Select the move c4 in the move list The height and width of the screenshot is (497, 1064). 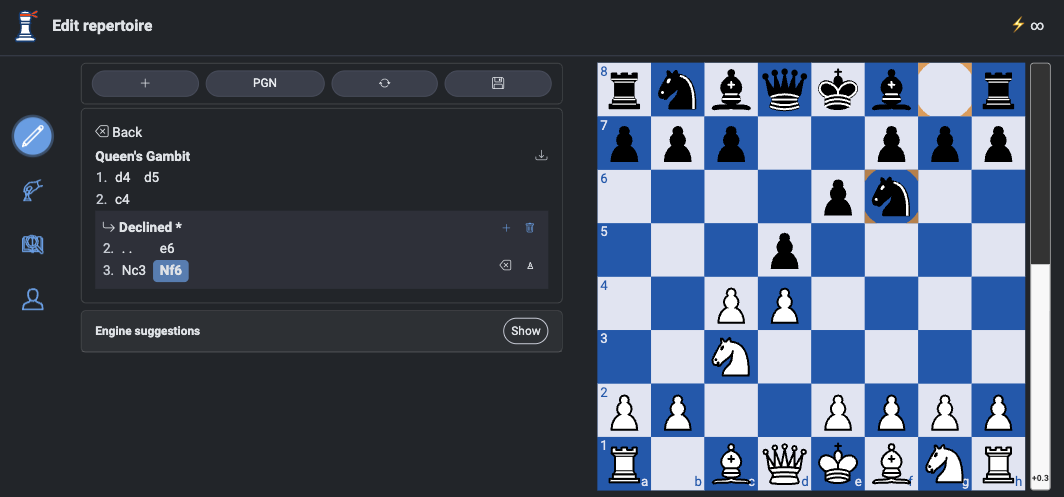coord(123,200)
